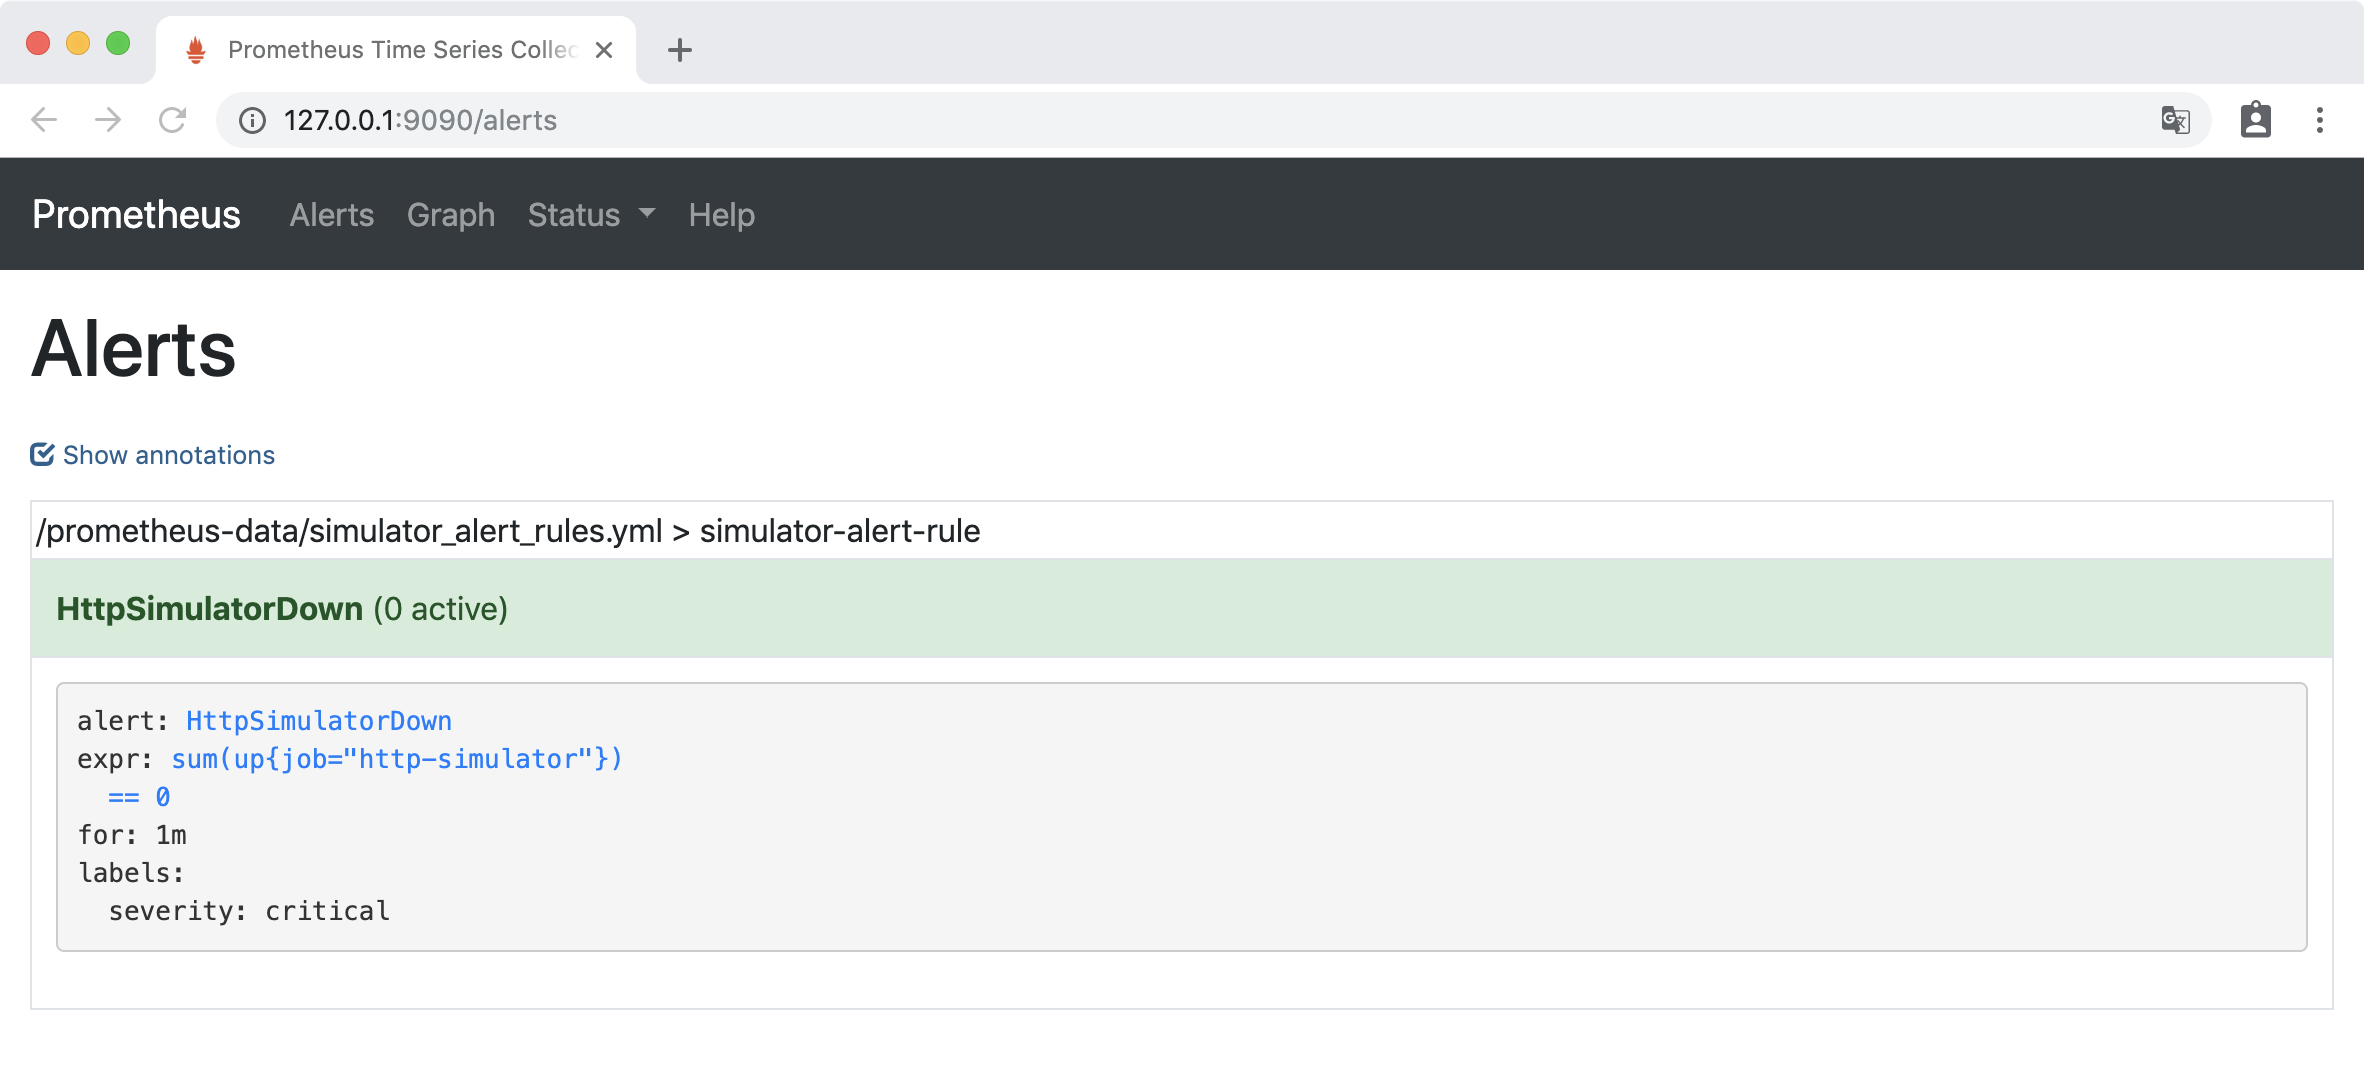The width and height of the screenshot is (2364, 1066).
Task: Open Google Translate icon in address bar
Action: 2175,120
